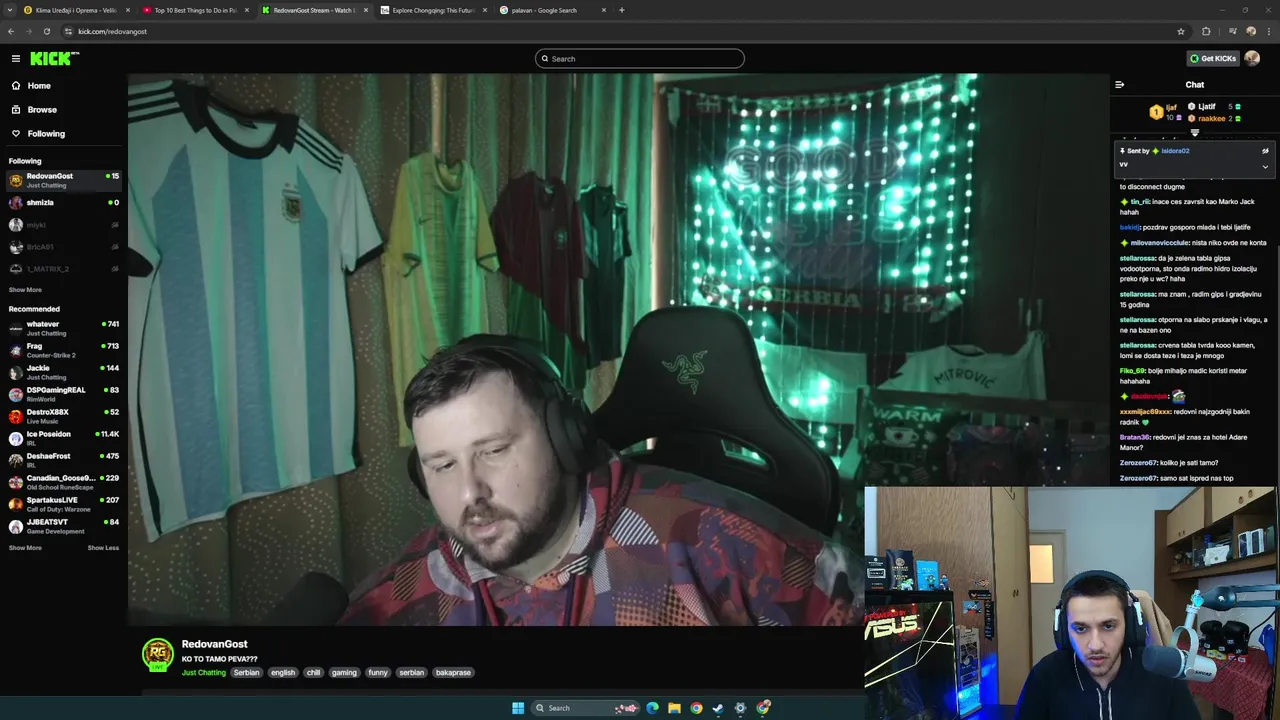Open RedovanGost in Following list
The height and width of the screenshot is (720, 1280).
pyautogui.click(x=63, y=180)
